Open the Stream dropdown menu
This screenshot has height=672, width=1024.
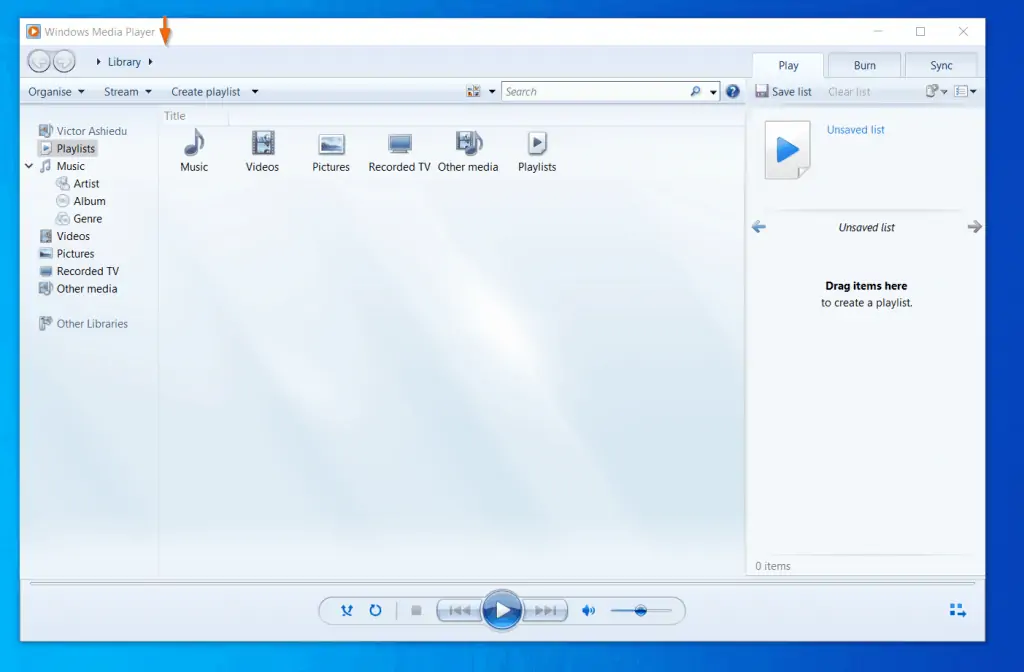tap(126, 91)
